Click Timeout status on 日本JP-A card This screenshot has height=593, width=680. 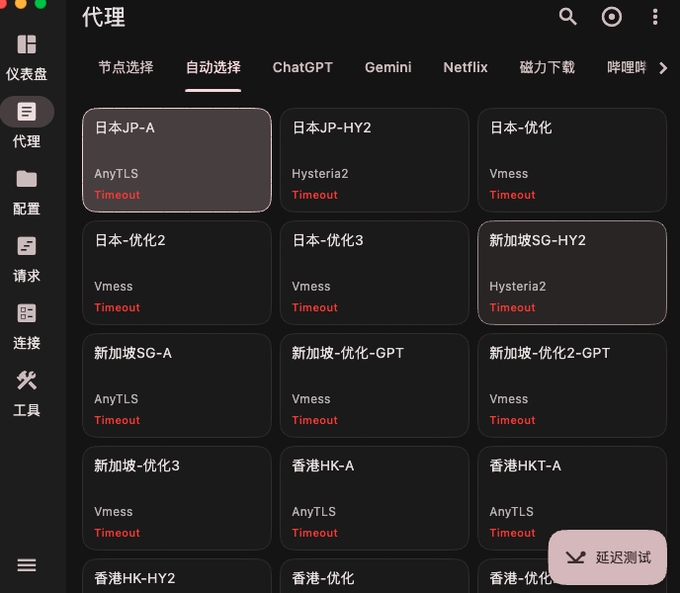pyautogui.click(x=117, y=195)
